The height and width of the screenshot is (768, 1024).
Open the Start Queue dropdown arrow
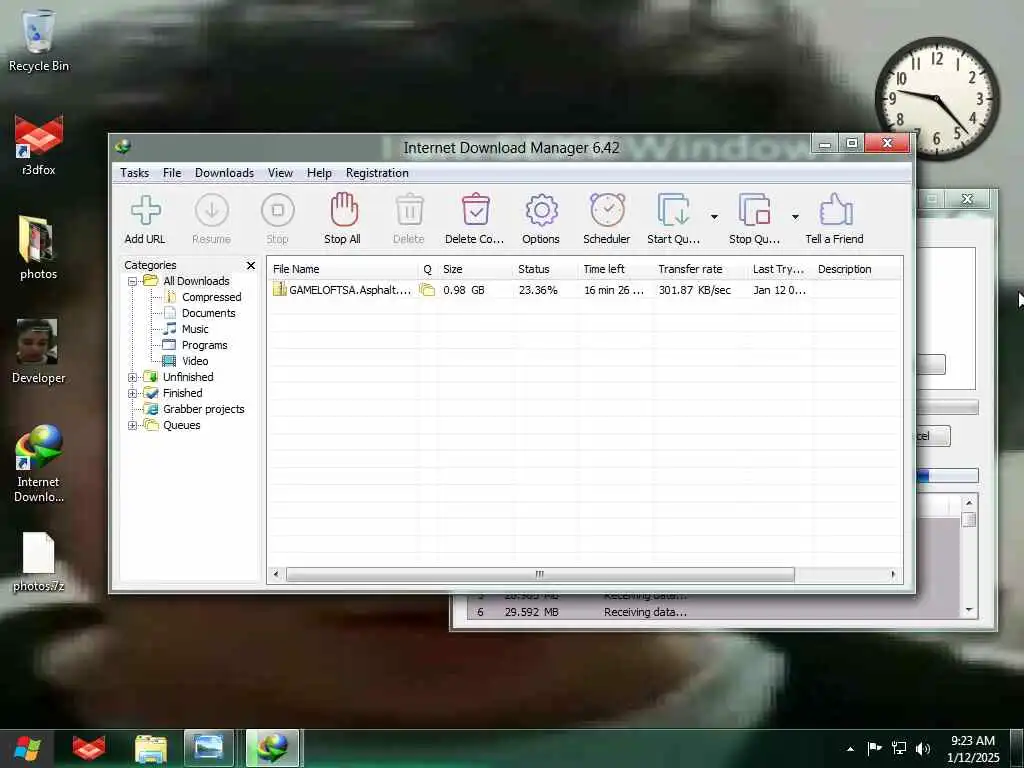(x=714, y=217)
